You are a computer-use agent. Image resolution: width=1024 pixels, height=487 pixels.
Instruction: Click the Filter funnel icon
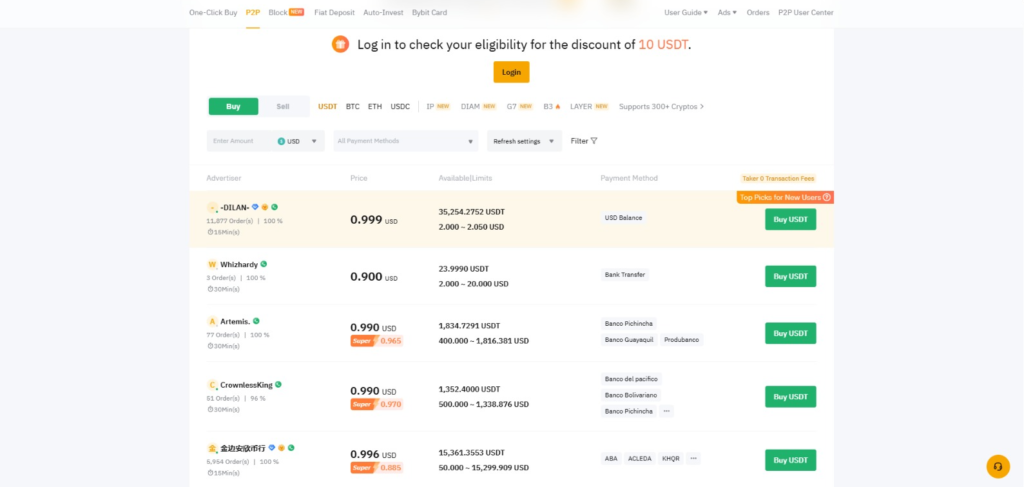click(594, 140)
